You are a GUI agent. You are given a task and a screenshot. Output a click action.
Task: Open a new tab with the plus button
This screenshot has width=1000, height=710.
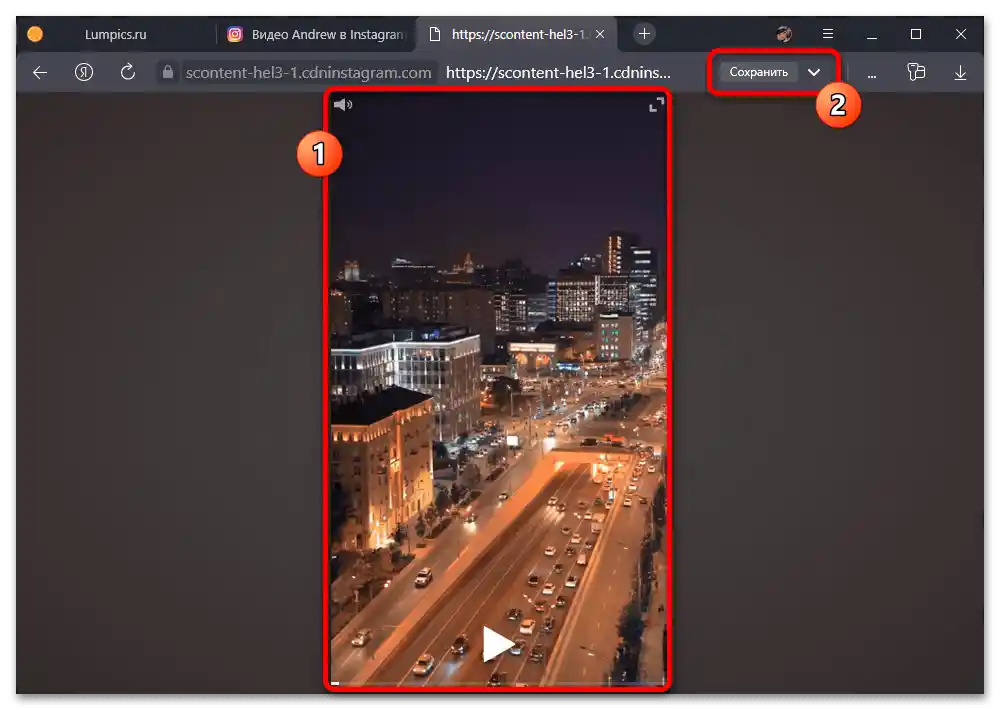coord(644,34)
